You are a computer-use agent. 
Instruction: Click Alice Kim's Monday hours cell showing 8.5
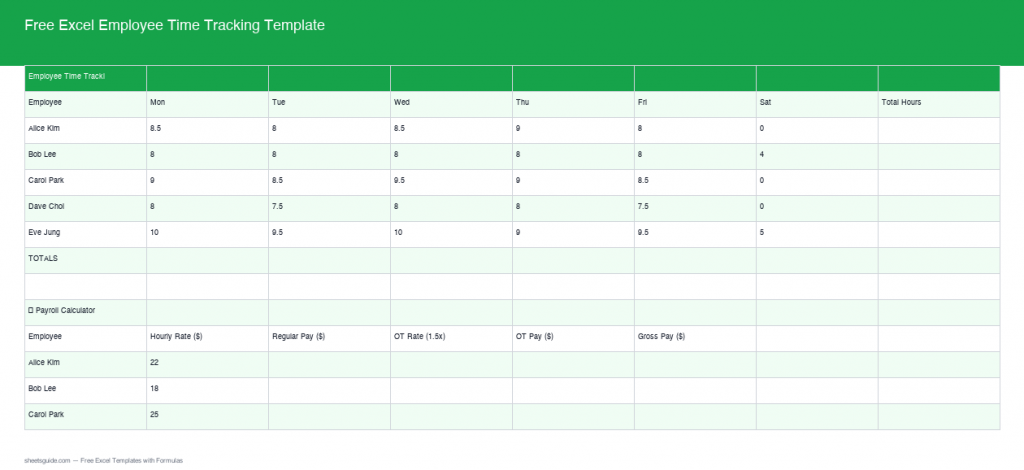[207, 129]
